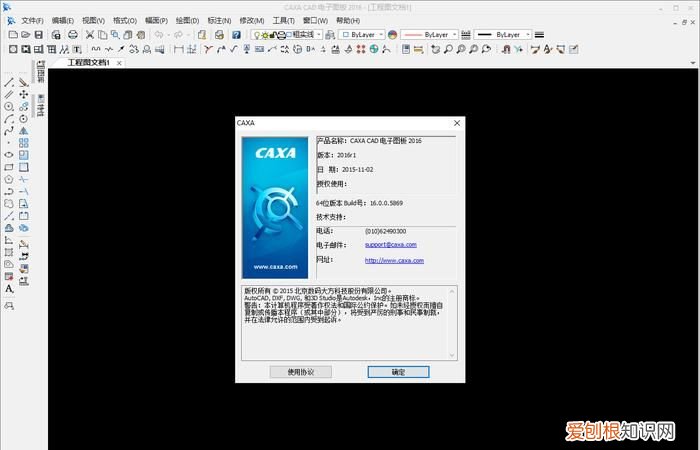Screen dimensions: 700x450
Task: Close the CAXA about dialog
Action: pyautogui.click(x=457, y=123)
